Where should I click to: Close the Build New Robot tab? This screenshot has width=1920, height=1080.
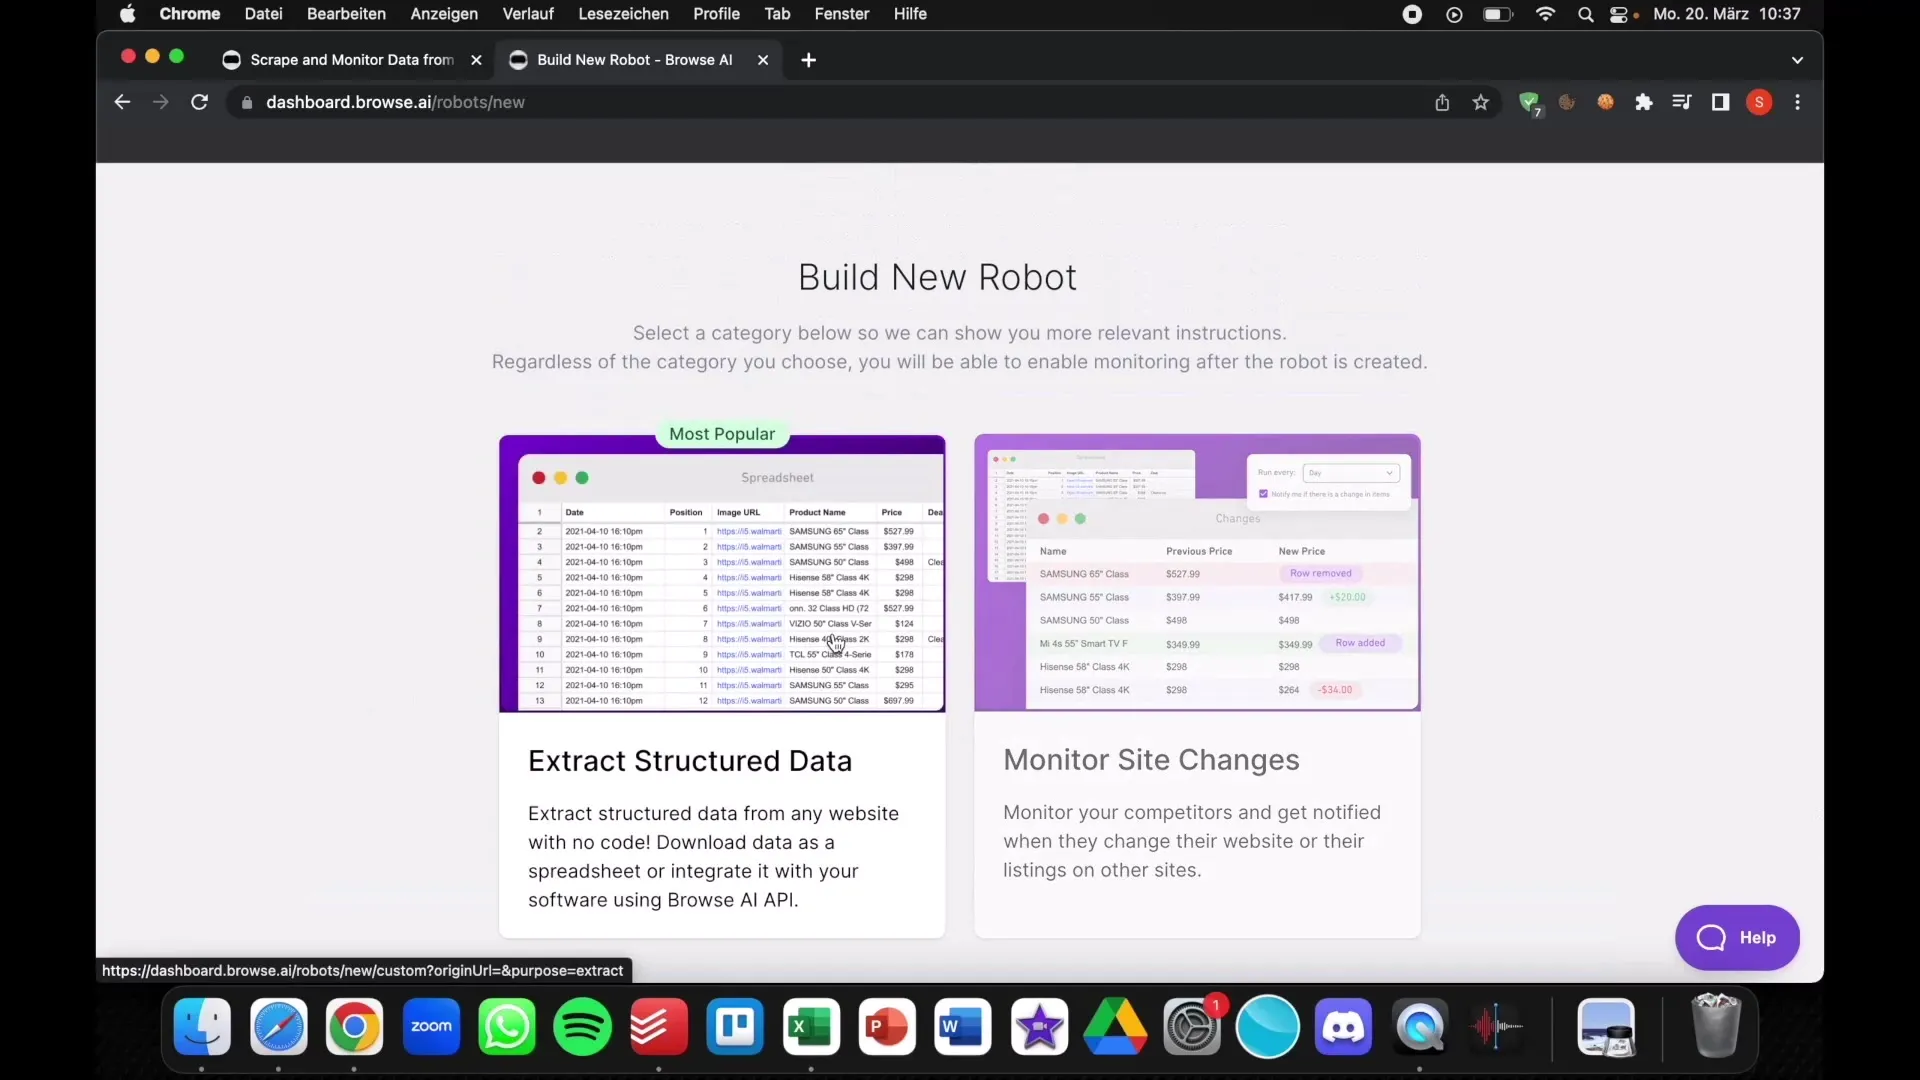[763, 60]
